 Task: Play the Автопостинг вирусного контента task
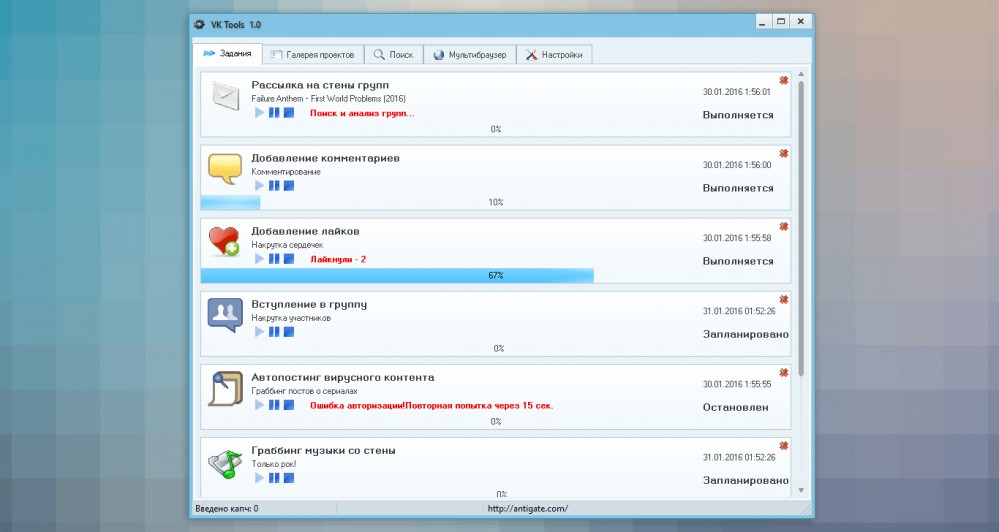point(259,405)
